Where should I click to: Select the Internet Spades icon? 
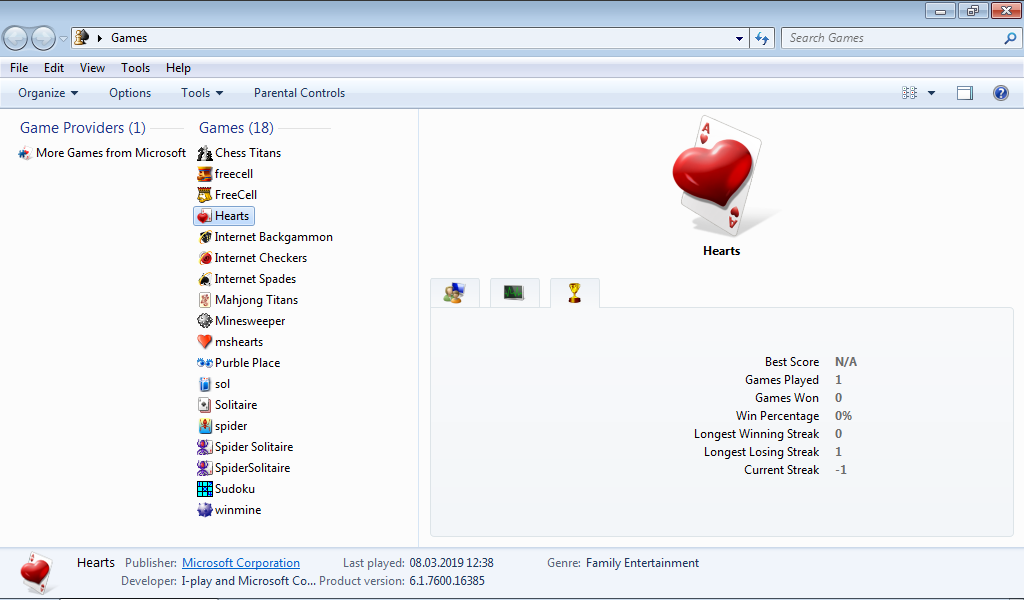pyautogui.click(x=205, y=279)
